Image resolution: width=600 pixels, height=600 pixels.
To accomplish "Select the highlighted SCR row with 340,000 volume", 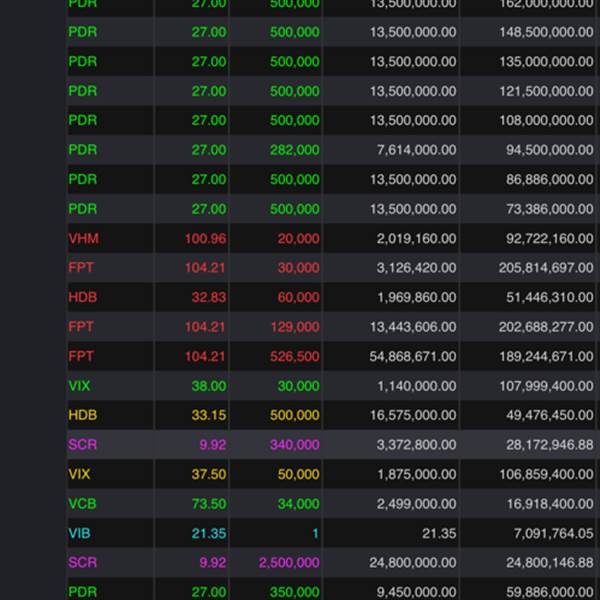I will [331, 444].
